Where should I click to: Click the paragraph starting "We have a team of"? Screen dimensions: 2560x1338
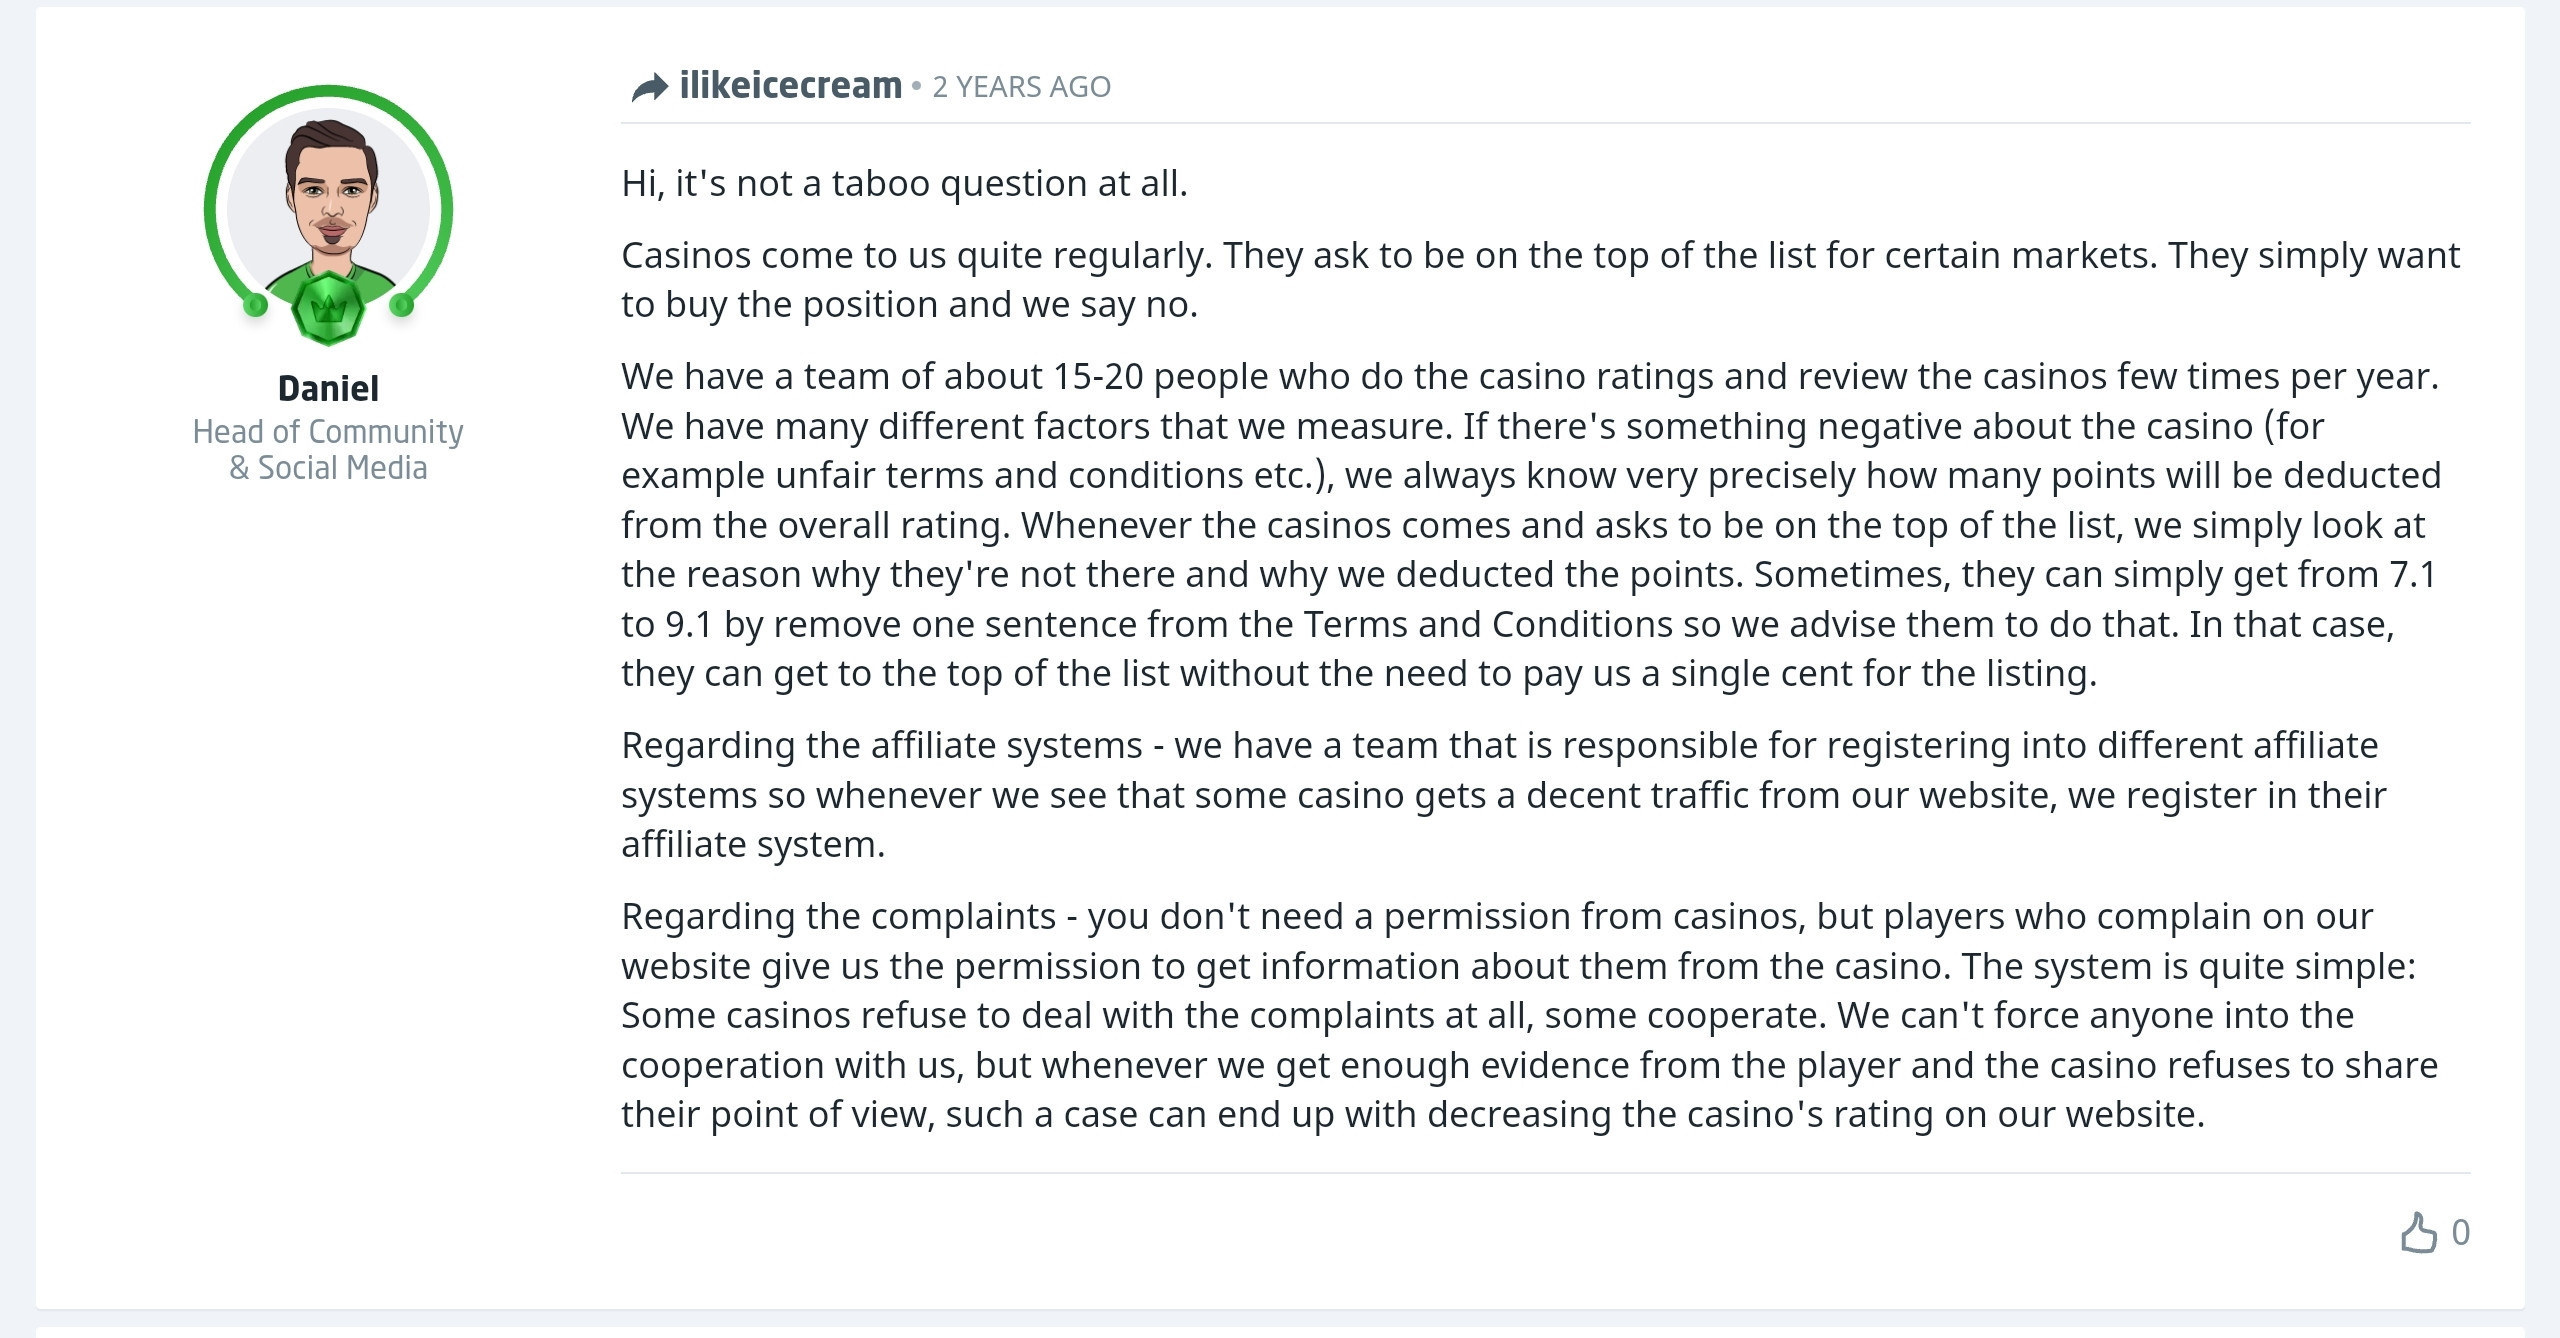(x=1531, y=525)
